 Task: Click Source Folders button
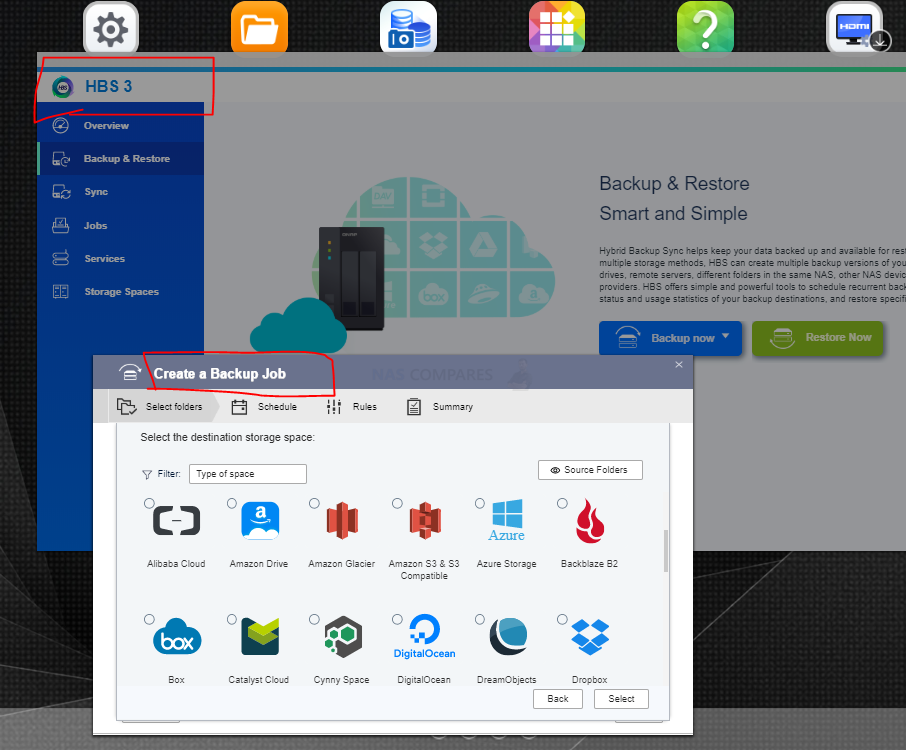590,470
